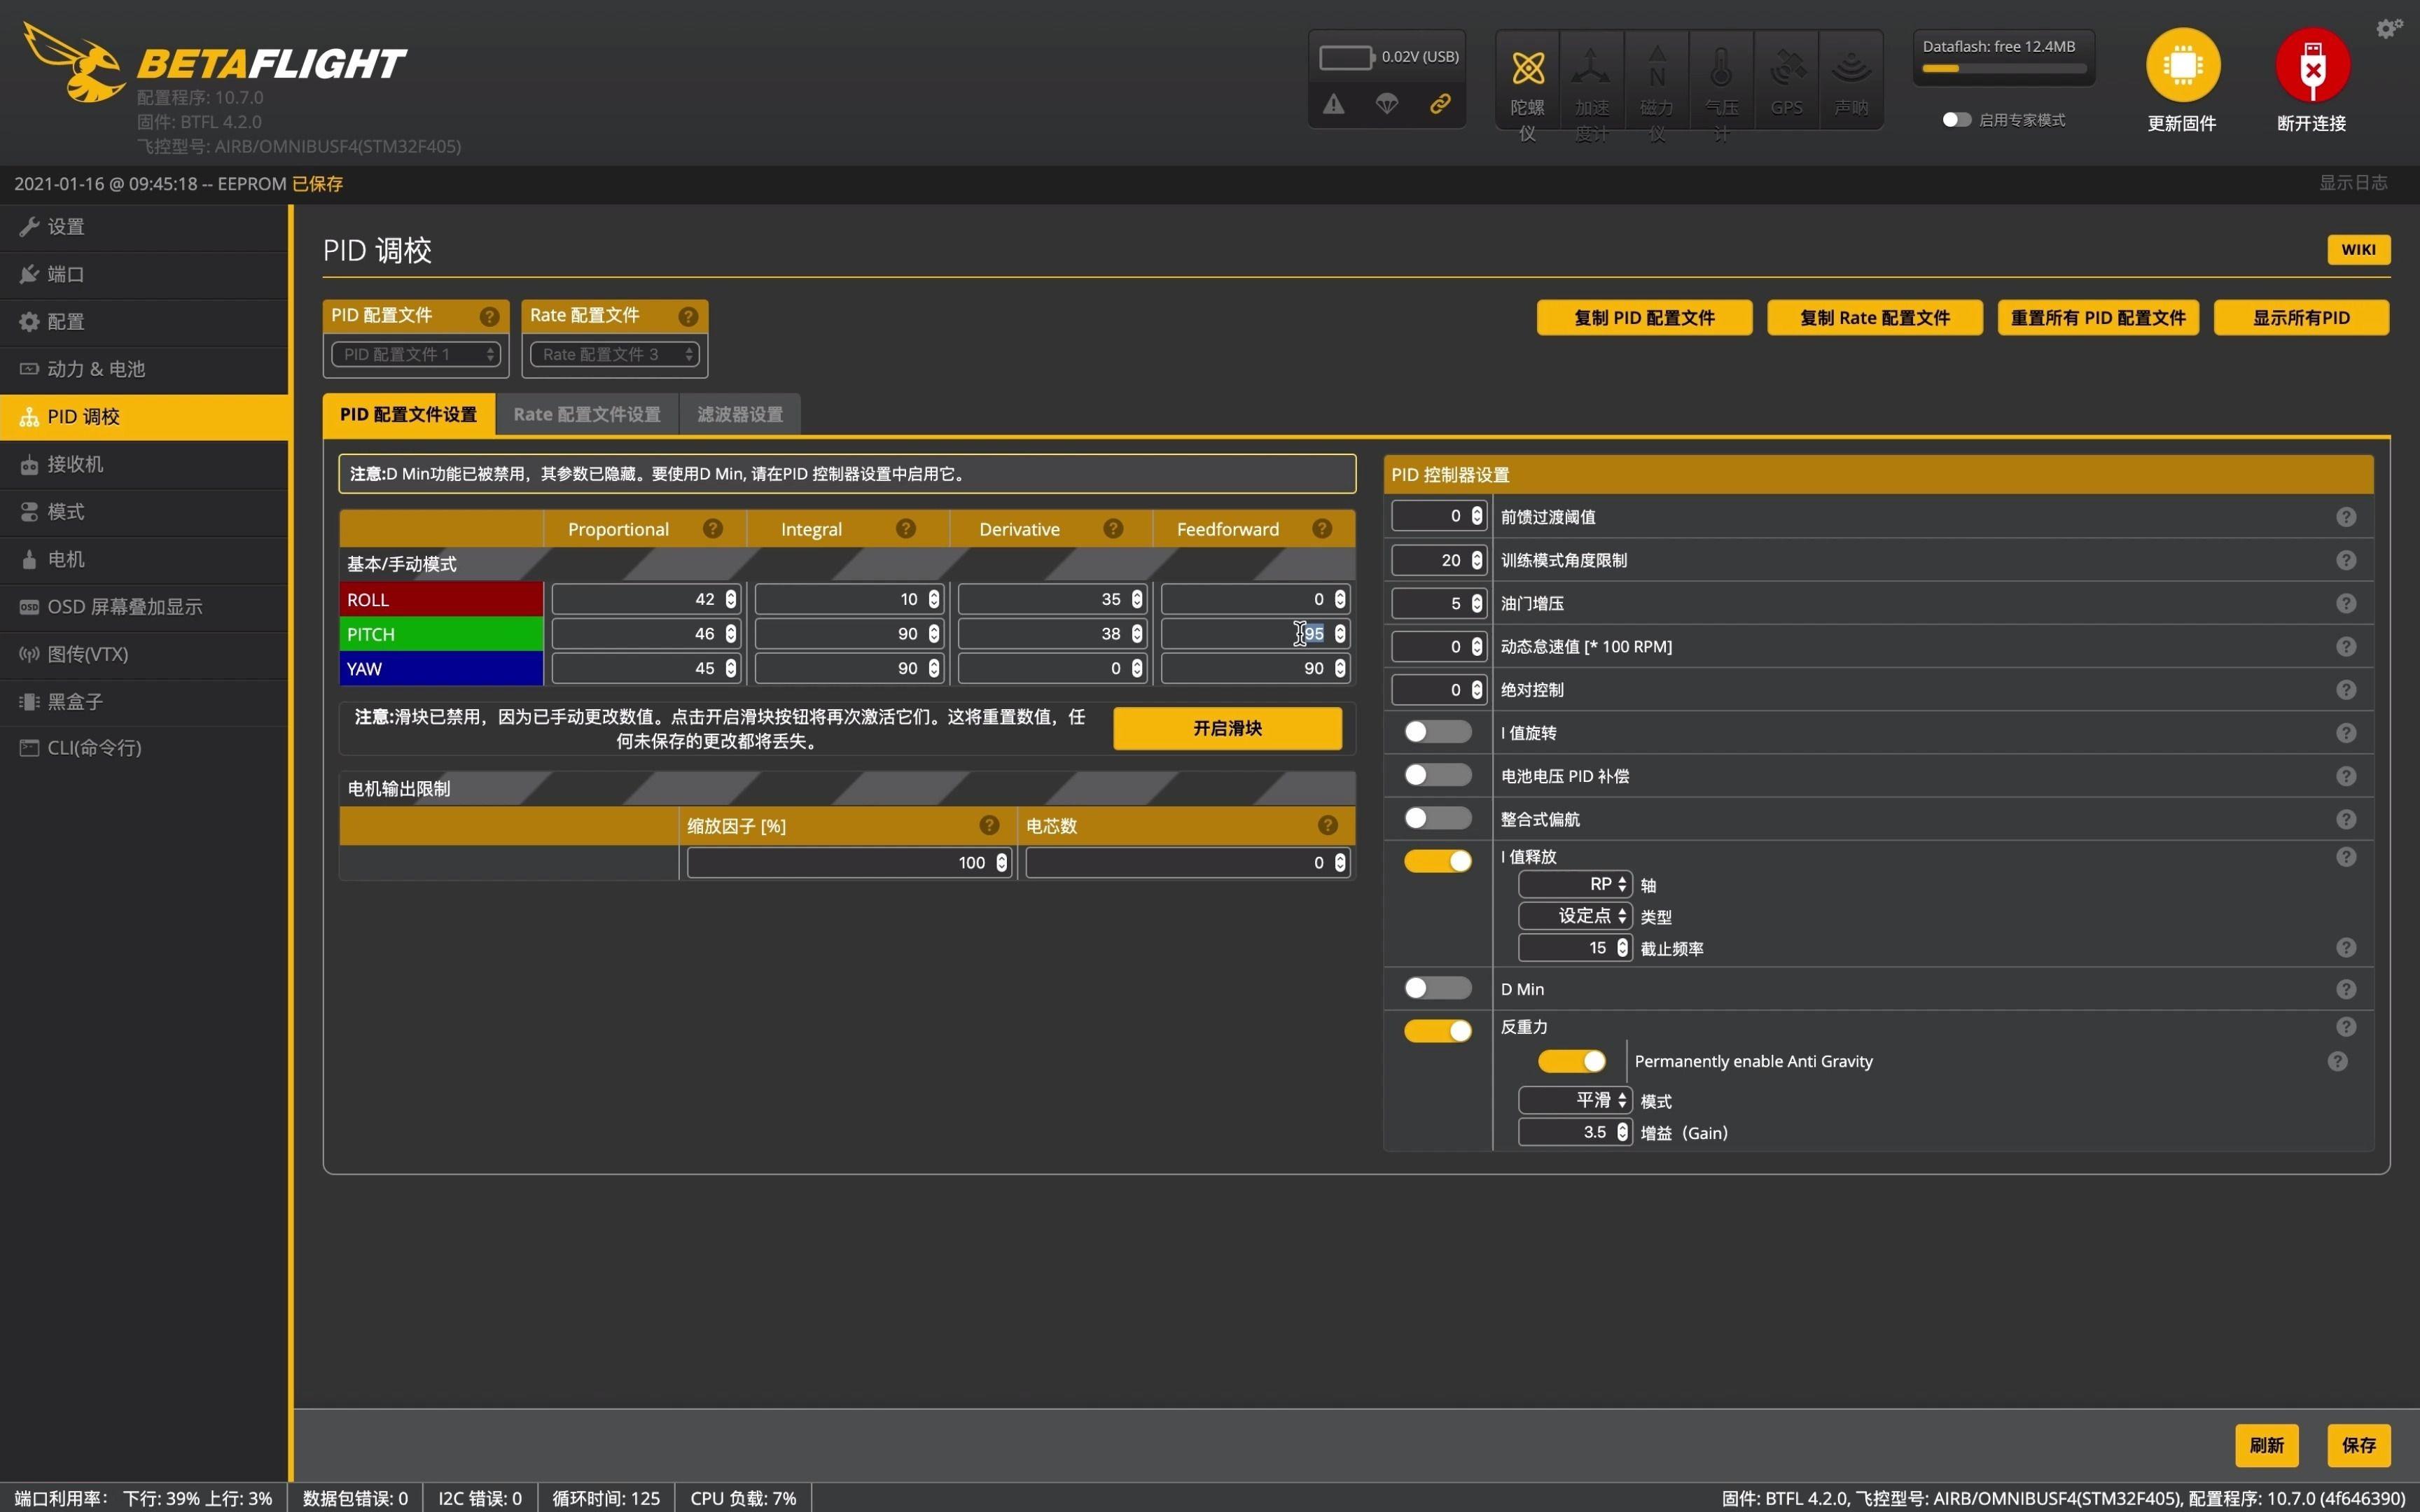Disable 反重力 switch
2420x1512 pixels.
pyautogui.click(x=1438, y=1031)
